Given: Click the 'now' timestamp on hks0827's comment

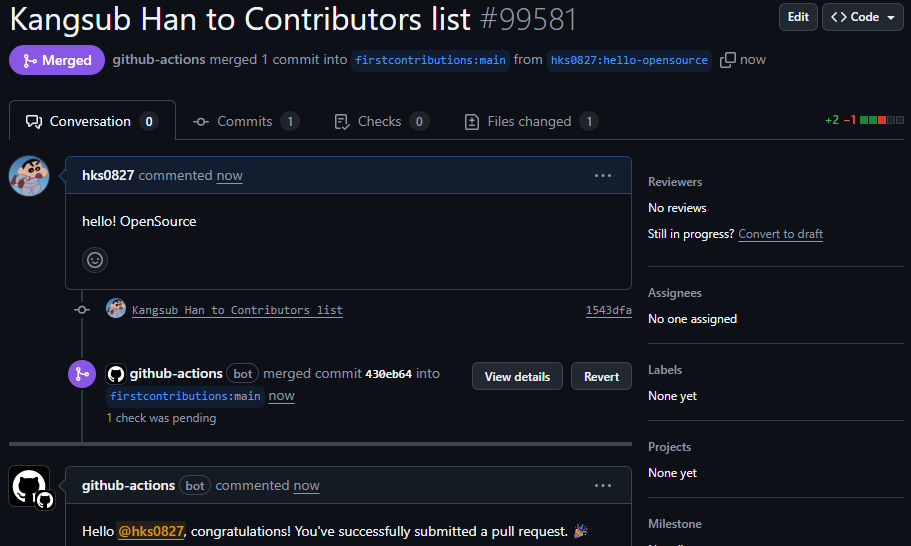Looking at the screenshot, I should tap(229, 175).
